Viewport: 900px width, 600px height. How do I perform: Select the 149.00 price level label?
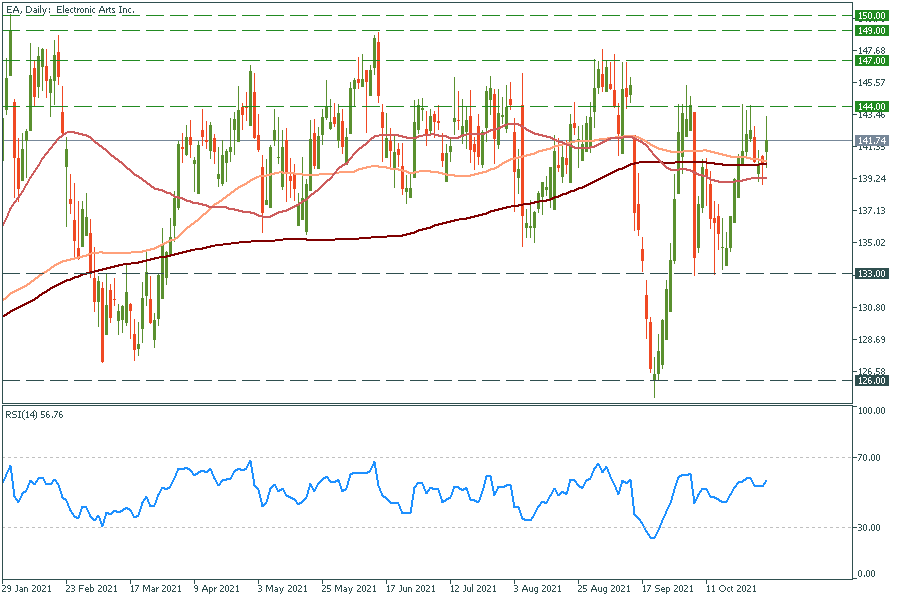[x=873, y=30]
